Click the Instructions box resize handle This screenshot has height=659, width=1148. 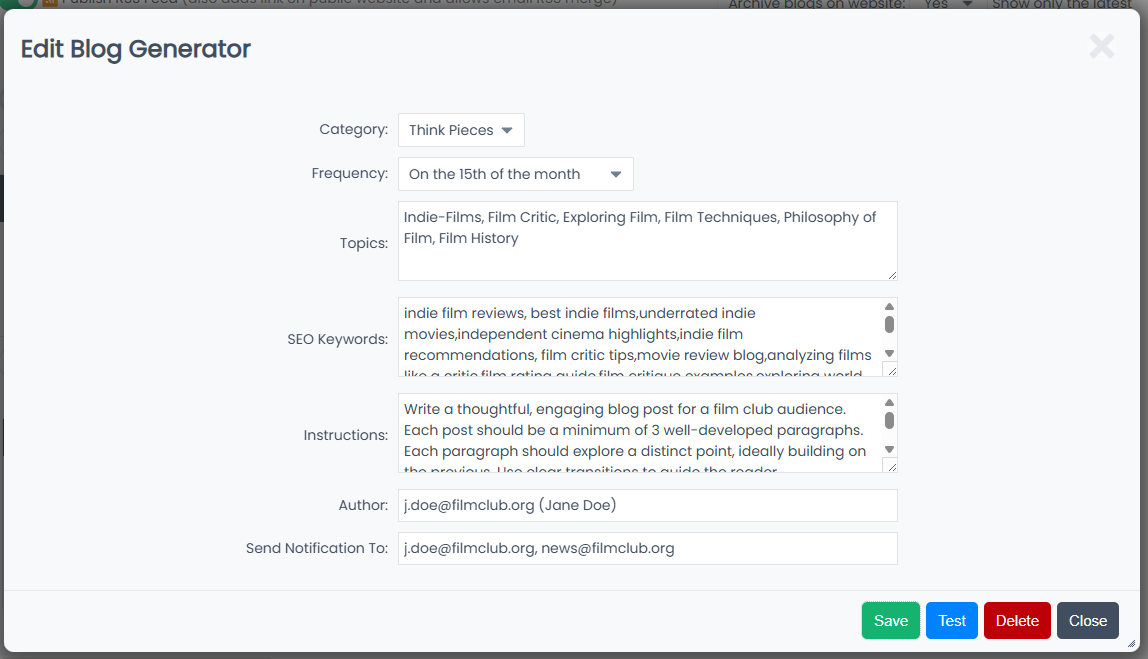[890, 466]
